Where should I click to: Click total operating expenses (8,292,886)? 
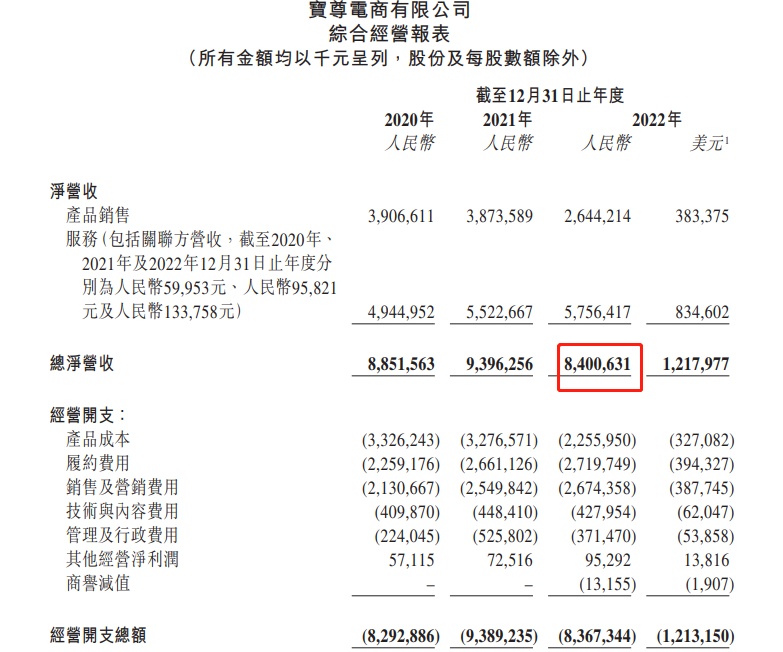pos(401,636)
